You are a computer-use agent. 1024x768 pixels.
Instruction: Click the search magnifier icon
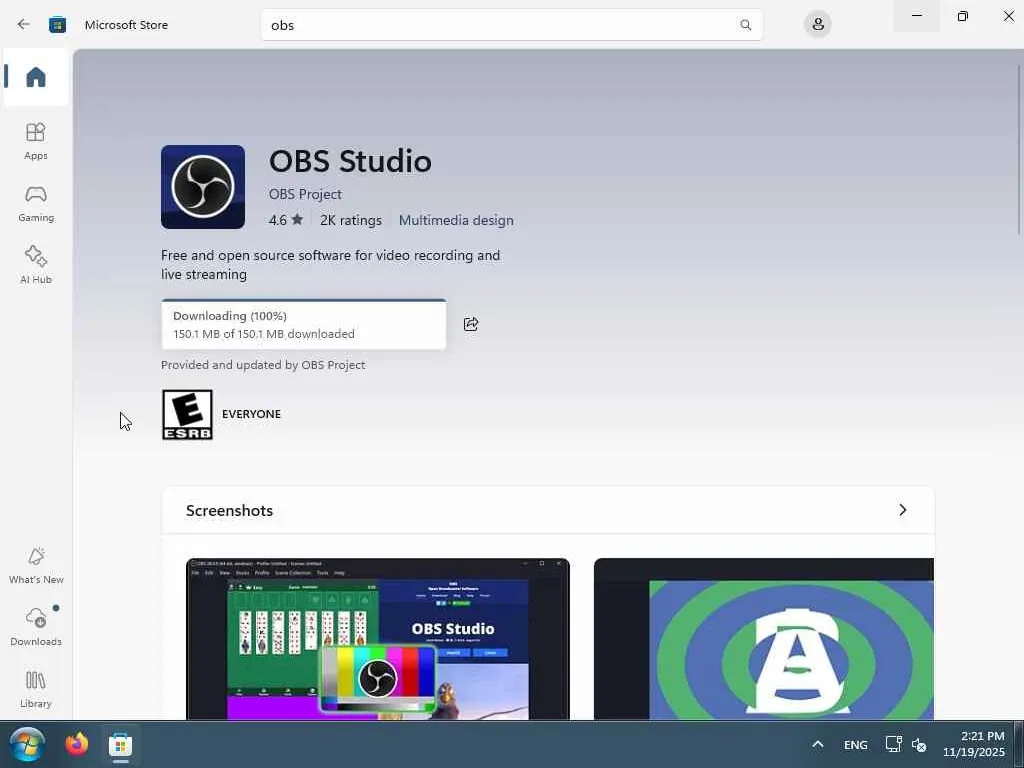(x=745, y=25)
